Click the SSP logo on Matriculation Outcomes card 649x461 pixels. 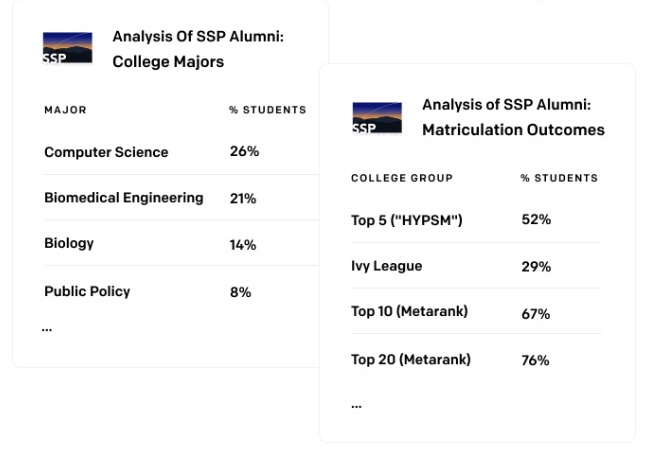click(377, 118)
